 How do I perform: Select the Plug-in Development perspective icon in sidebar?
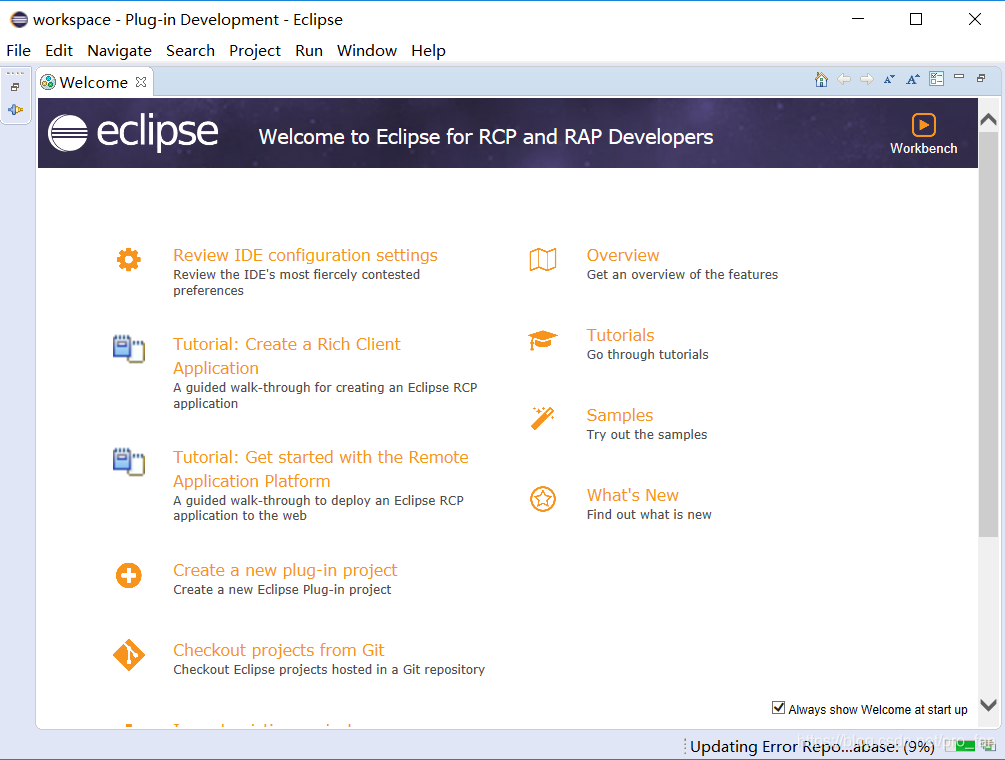pos(16,110)
